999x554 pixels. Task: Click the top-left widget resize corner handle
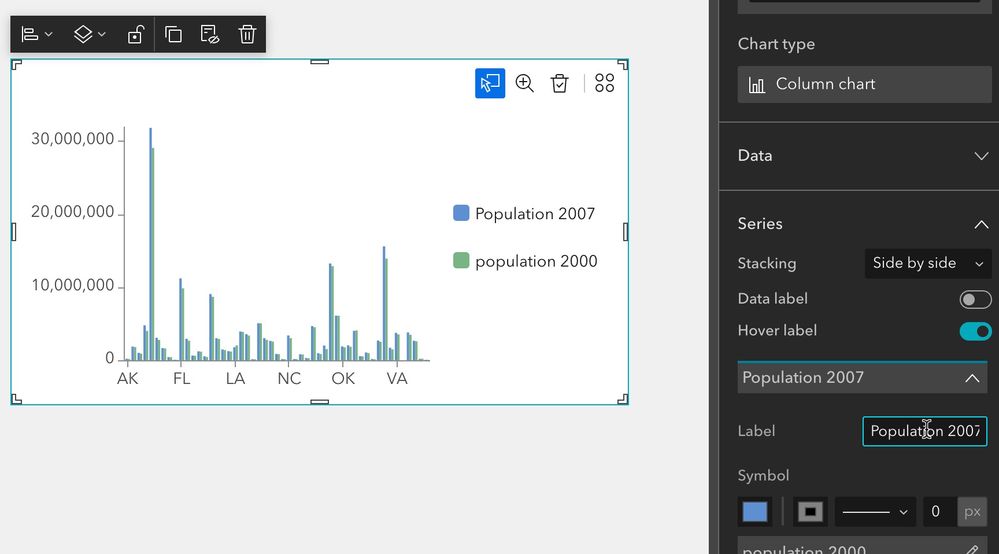tap(17, 64)
